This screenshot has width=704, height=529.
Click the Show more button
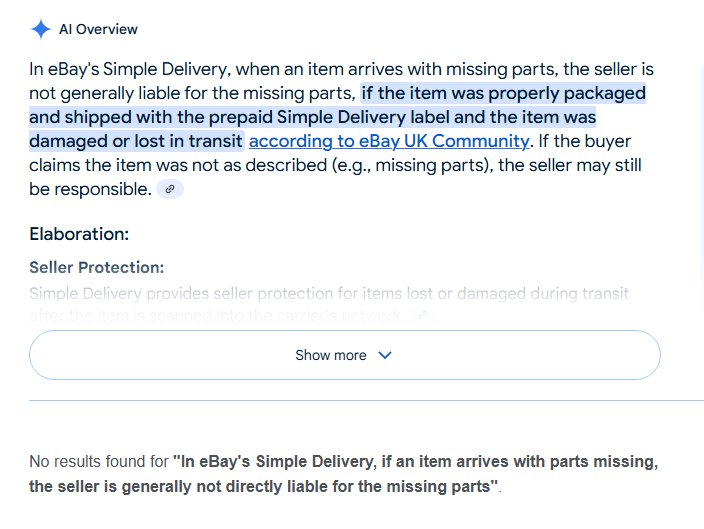tap(344, 355)
